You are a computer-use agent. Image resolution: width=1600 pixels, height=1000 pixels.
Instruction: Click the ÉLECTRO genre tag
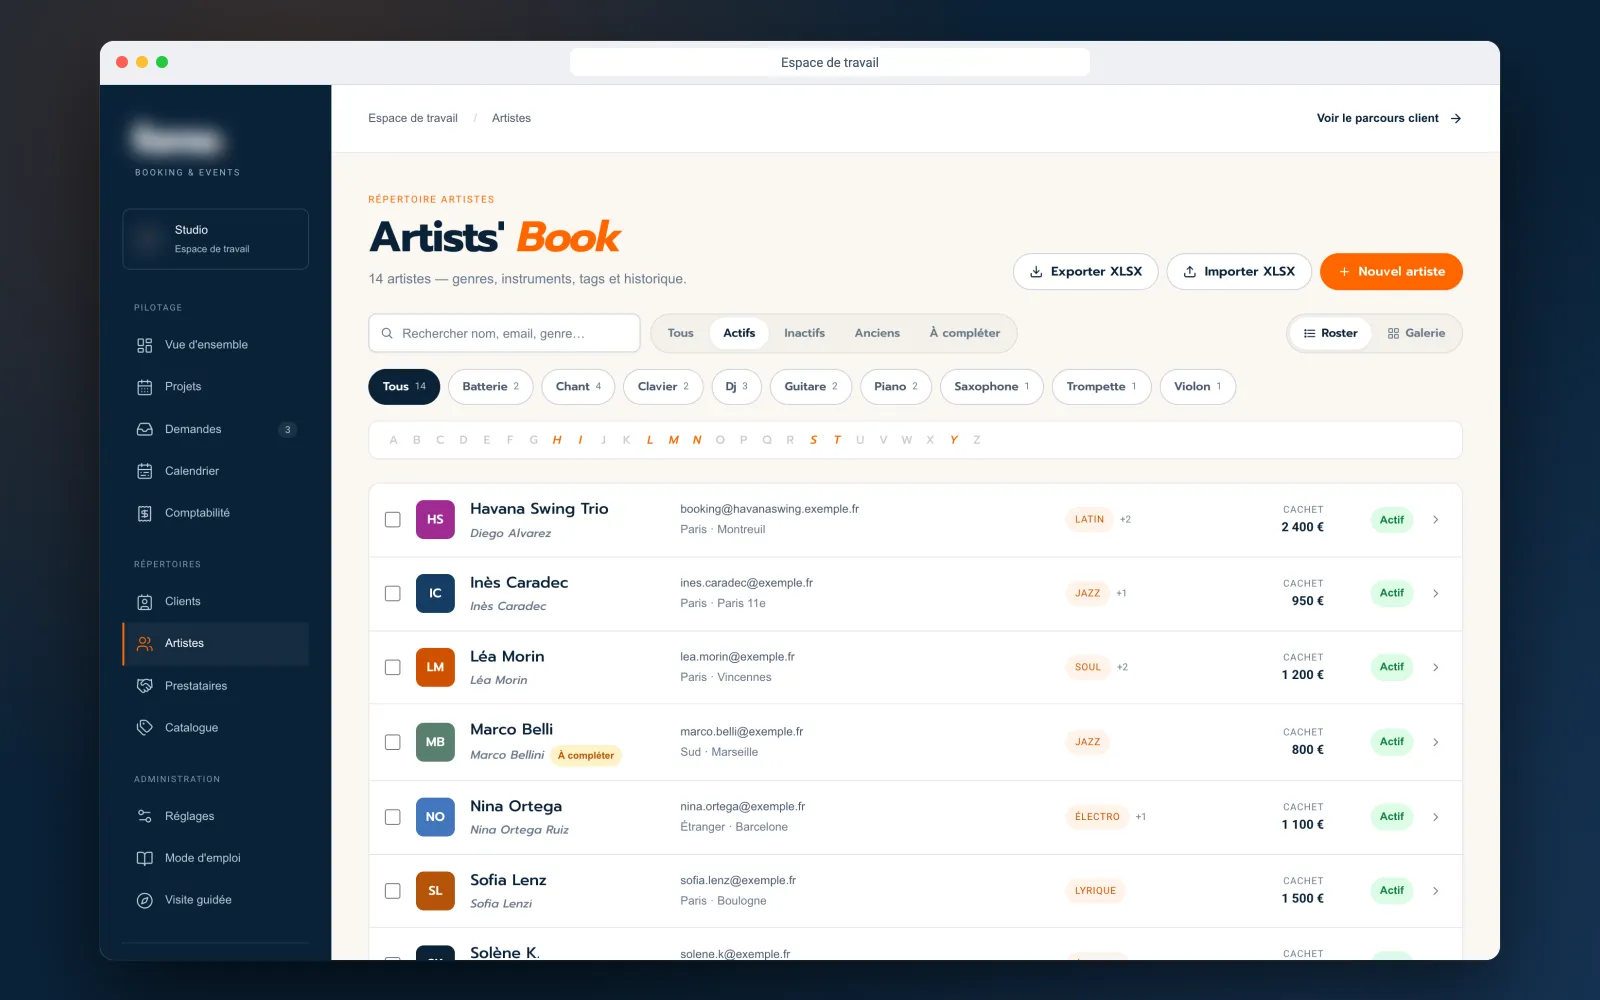click(1097, 817)
